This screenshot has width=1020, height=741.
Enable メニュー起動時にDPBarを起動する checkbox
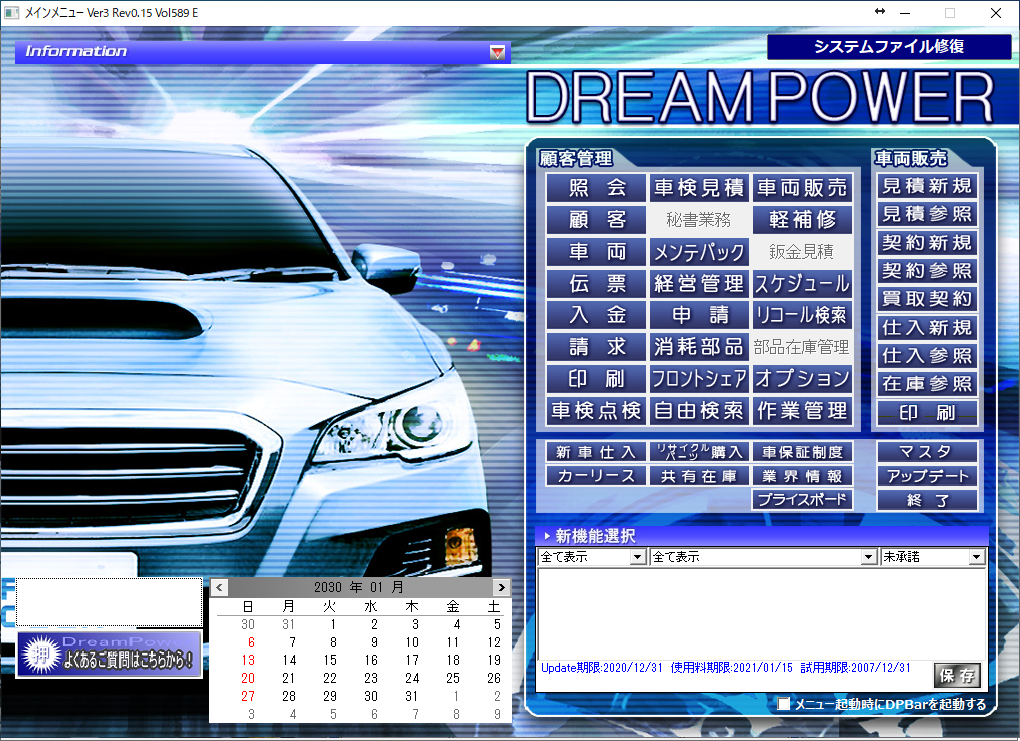784,704
